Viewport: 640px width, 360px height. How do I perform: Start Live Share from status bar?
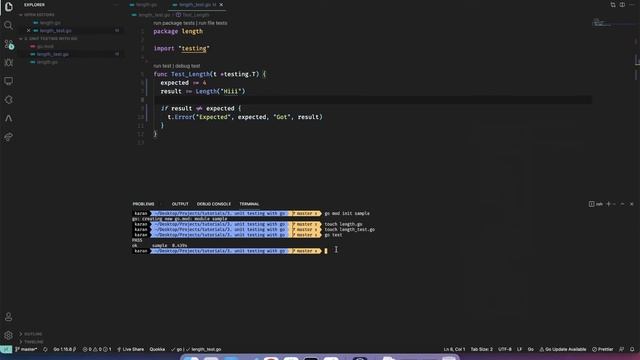pos(131,349)
